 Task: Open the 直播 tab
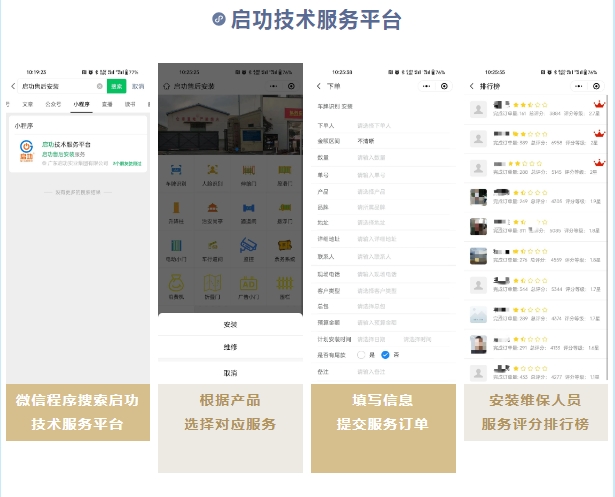107,104
